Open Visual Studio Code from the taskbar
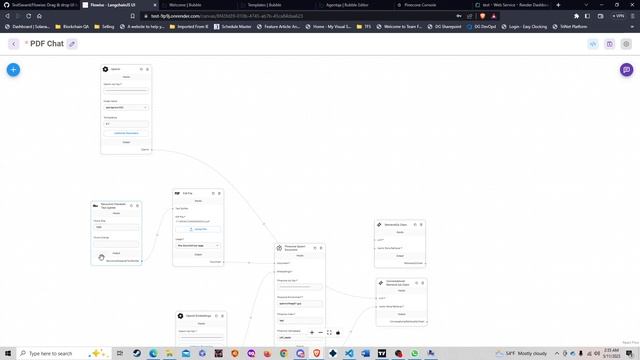Screen dimensions: 640x360 (349, 353)
